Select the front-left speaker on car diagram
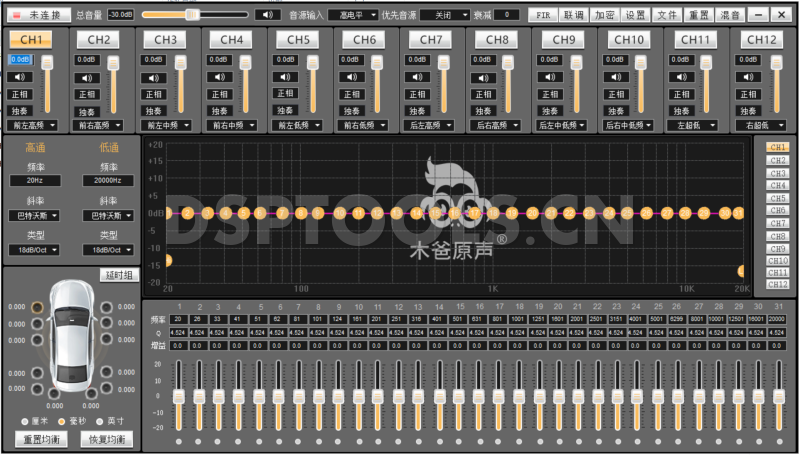Screen dimensions: 800x455 [x=37, y=307]
